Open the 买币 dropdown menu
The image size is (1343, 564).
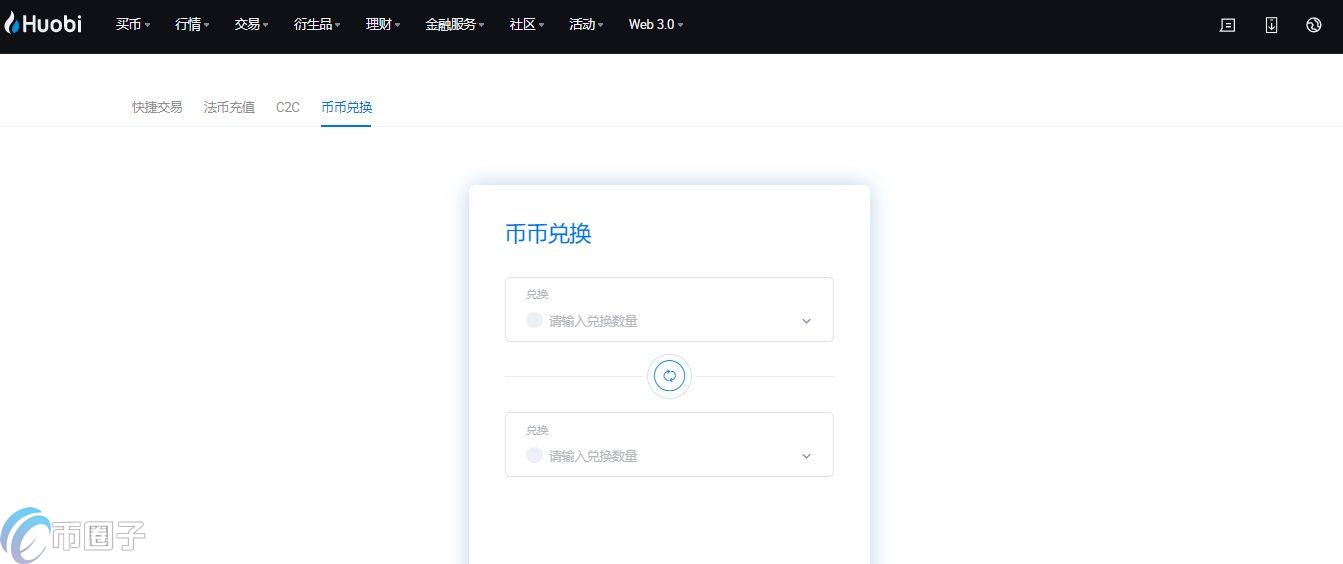tap(132, 25)
